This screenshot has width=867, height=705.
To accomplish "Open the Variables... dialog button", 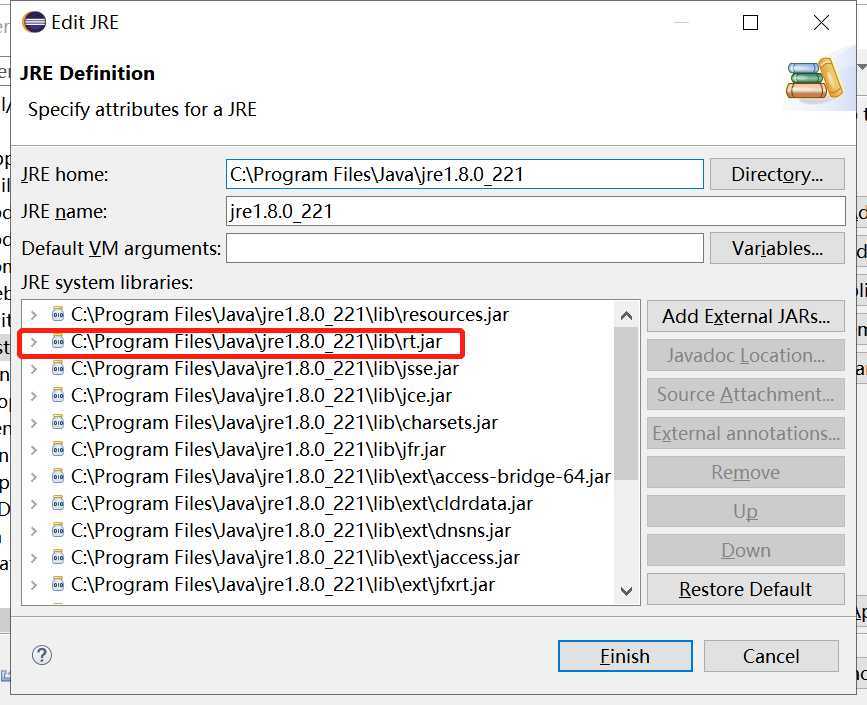I will 777,248.
